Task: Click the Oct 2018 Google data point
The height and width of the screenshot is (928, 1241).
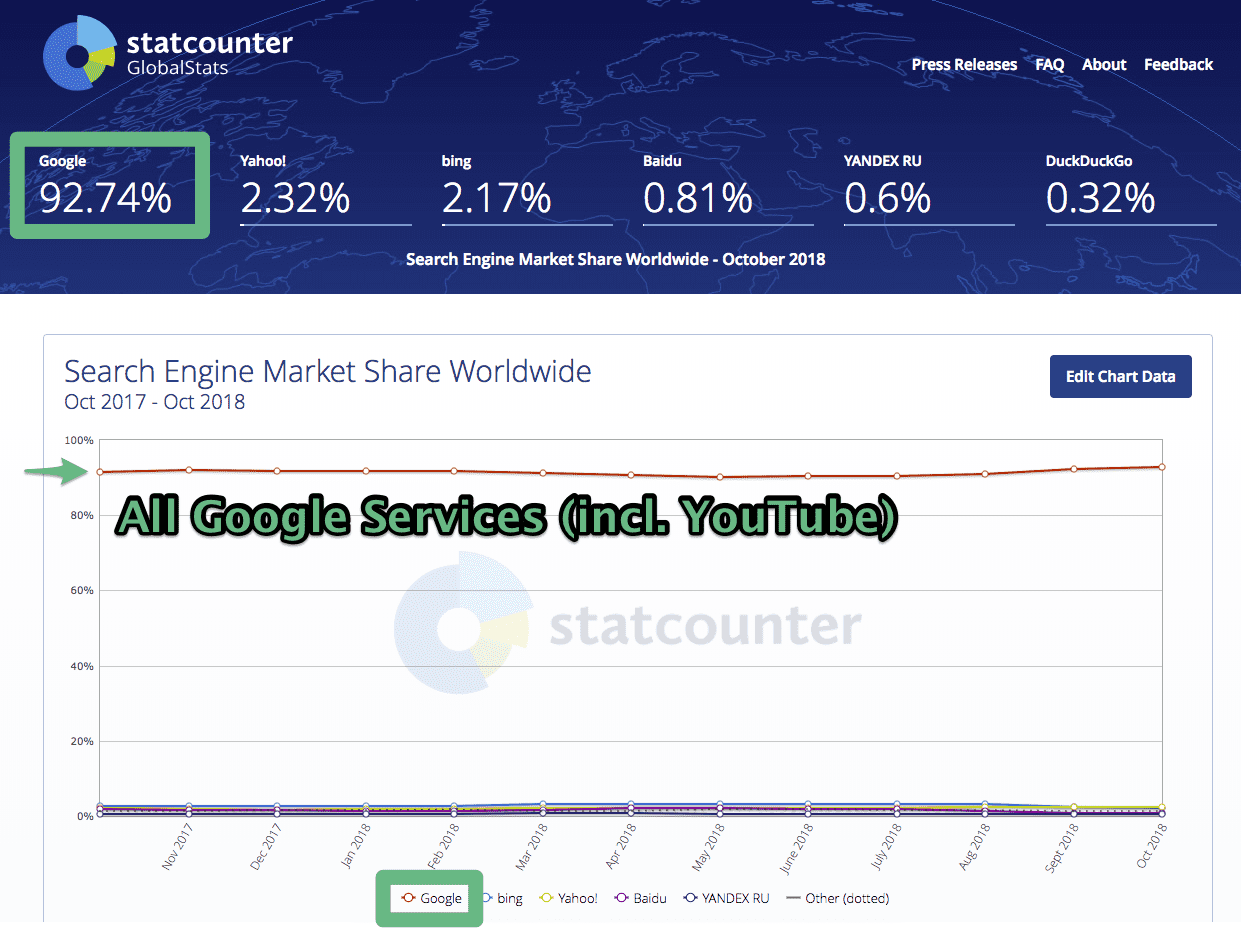Action: 1160,466
